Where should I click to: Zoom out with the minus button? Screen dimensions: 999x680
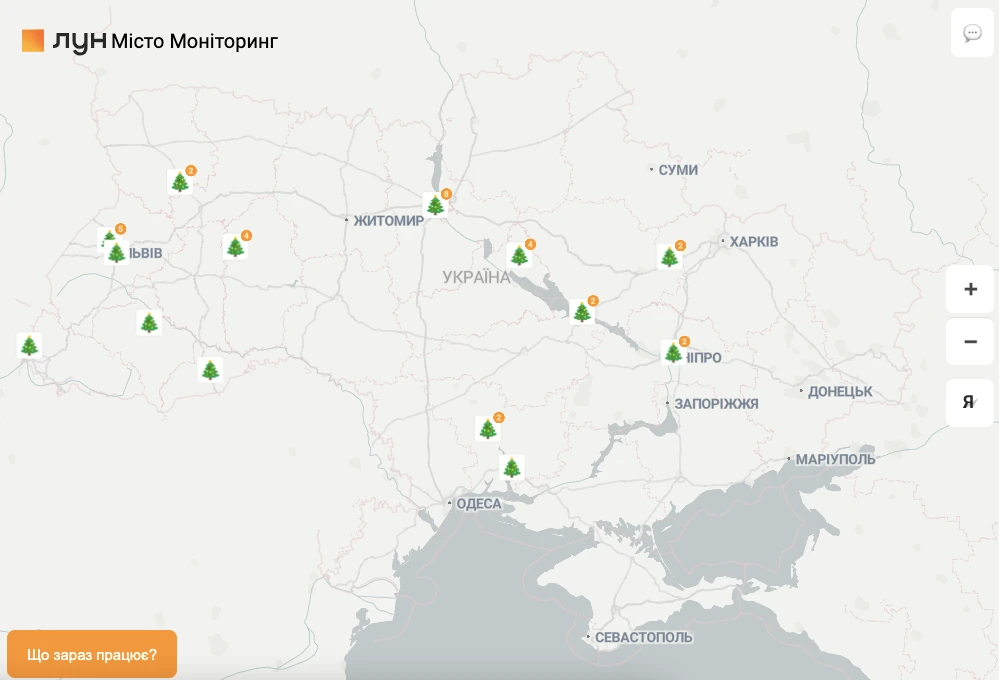[970, 342]
